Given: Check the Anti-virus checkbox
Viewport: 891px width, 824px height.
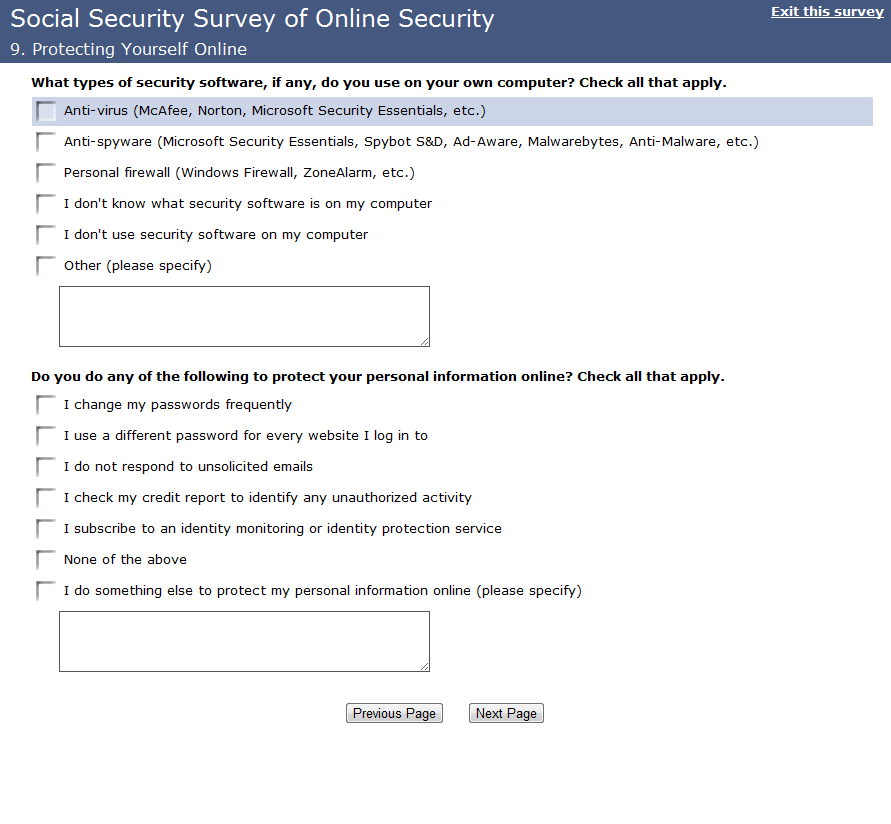Looking at the screenshot, I should [x=46, y=111].
